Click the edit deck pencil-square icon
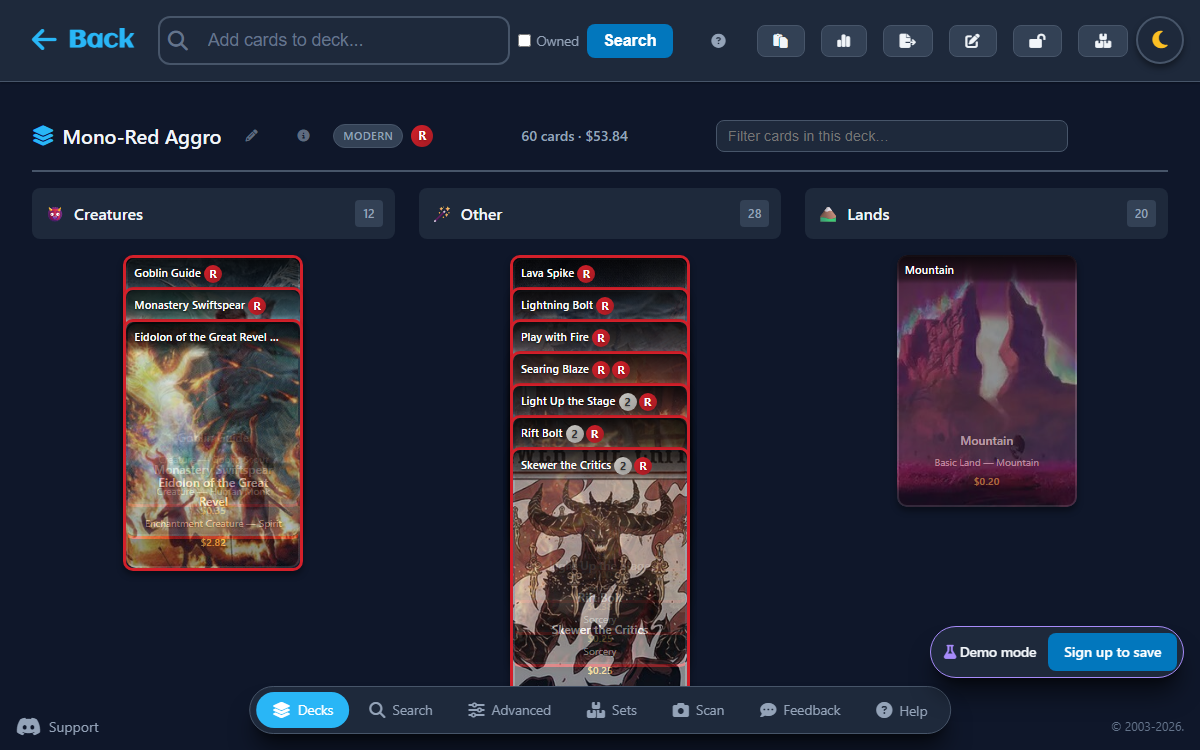This screenshot has width=1200, height=750. tap(972, 41)
